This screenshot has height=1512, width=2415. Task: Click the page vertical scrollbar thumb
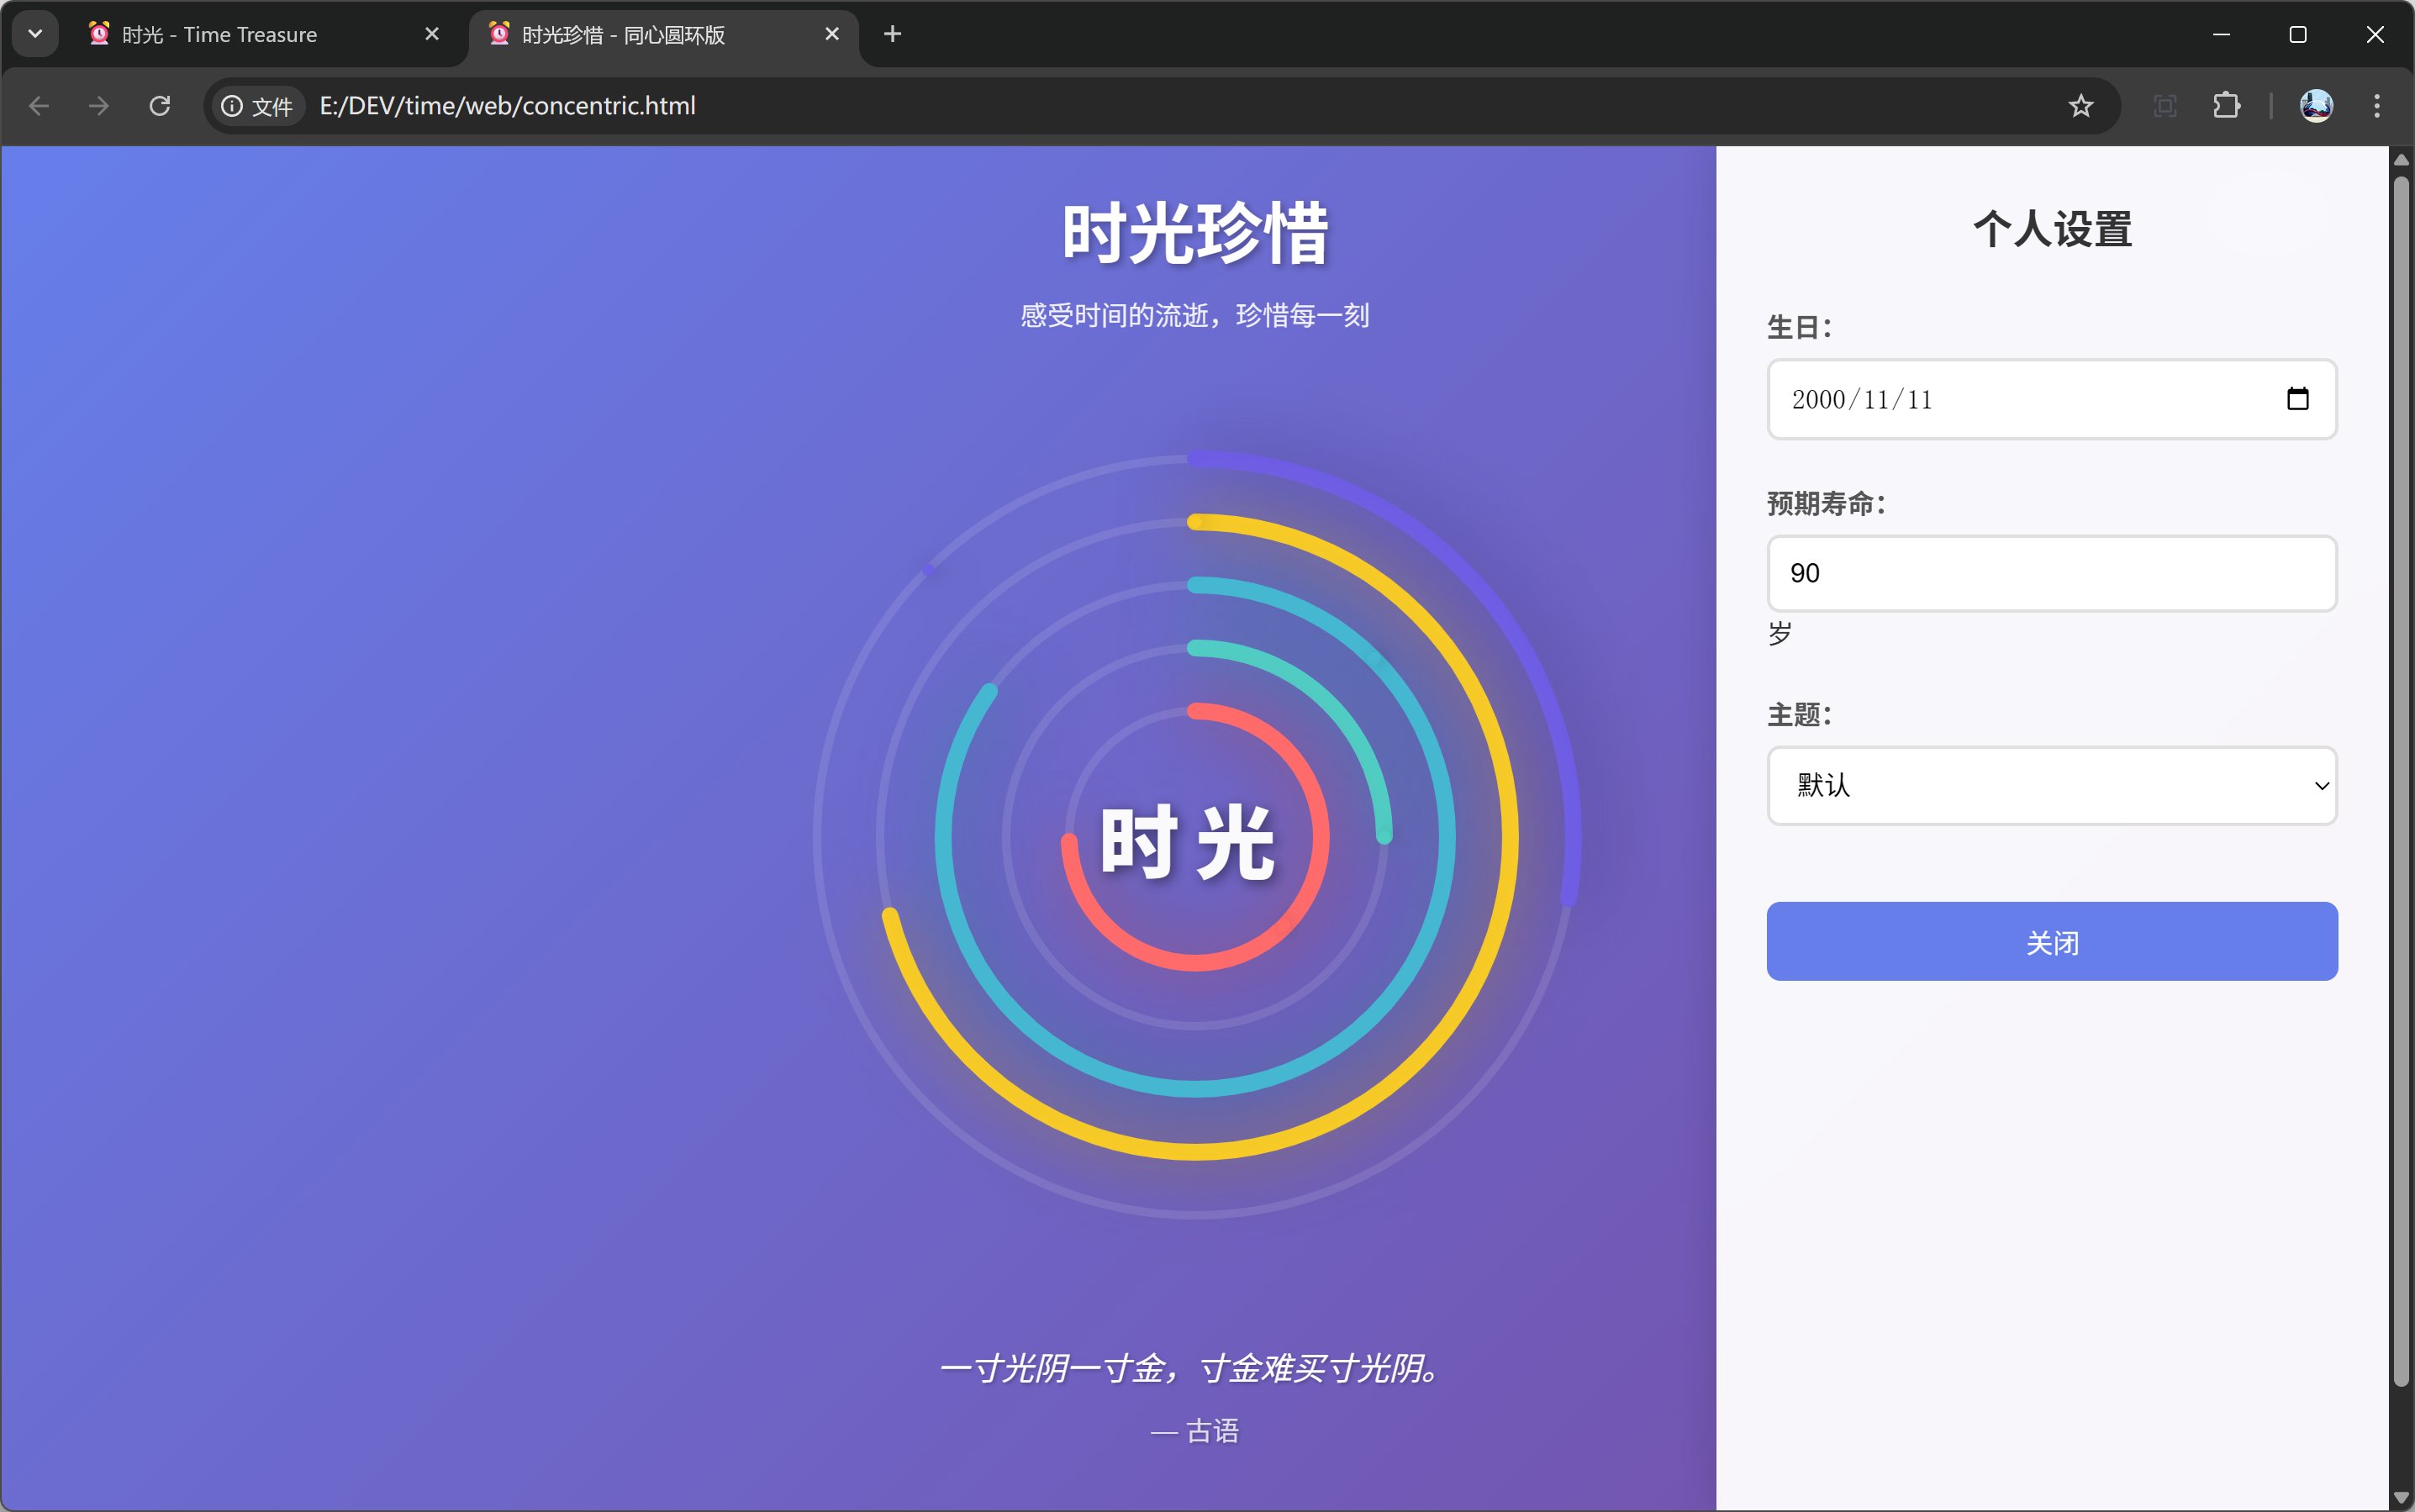pyautogui.click(x=2400, y=780)
